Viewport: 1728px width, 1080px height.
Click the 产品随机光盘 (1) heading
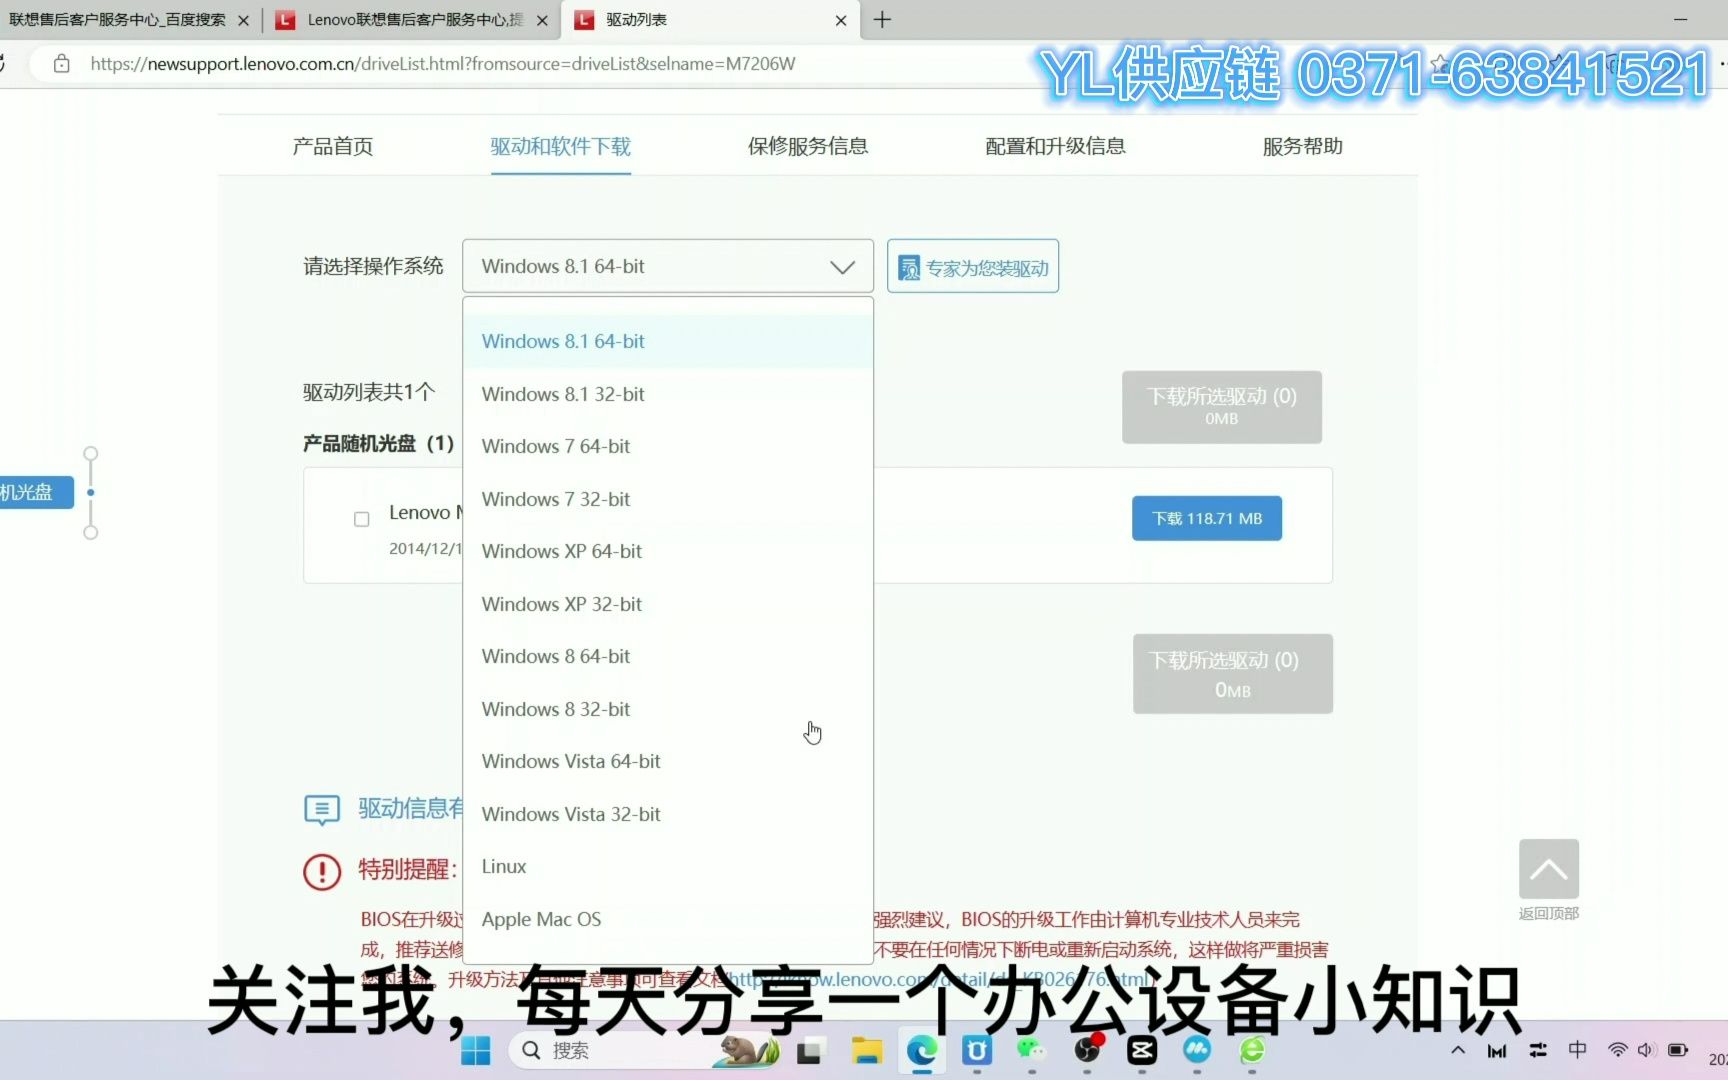point(379,443)
